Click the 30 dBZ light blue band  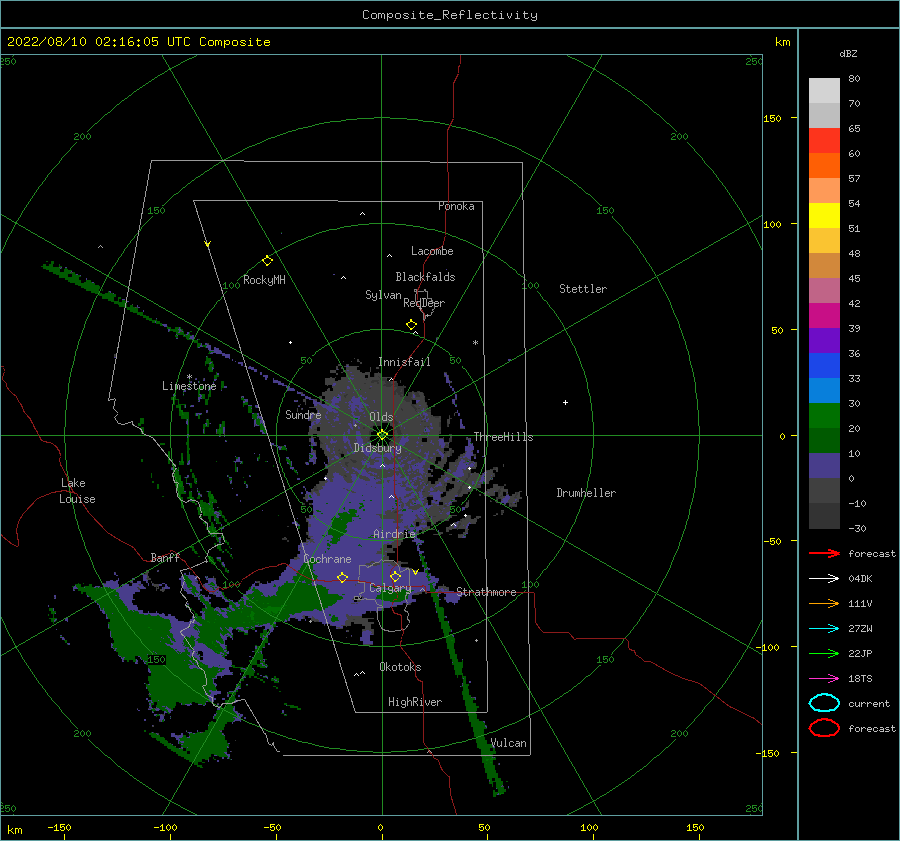point(824,390)
